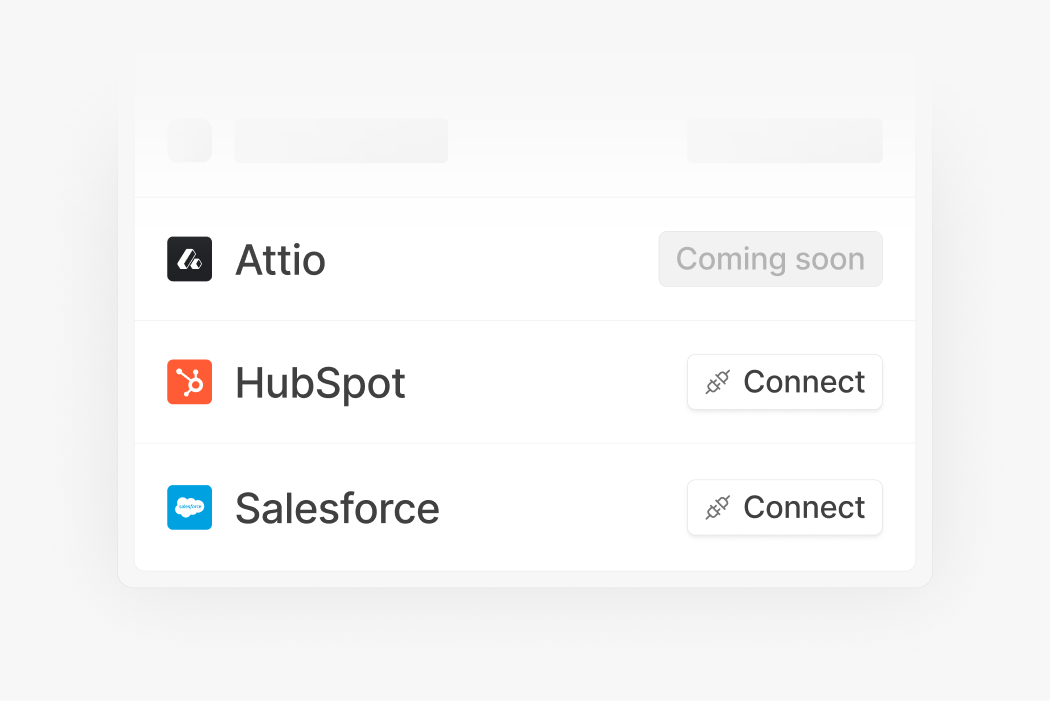
Task: Connect the HubSpot integration
Action: (785, 382)
